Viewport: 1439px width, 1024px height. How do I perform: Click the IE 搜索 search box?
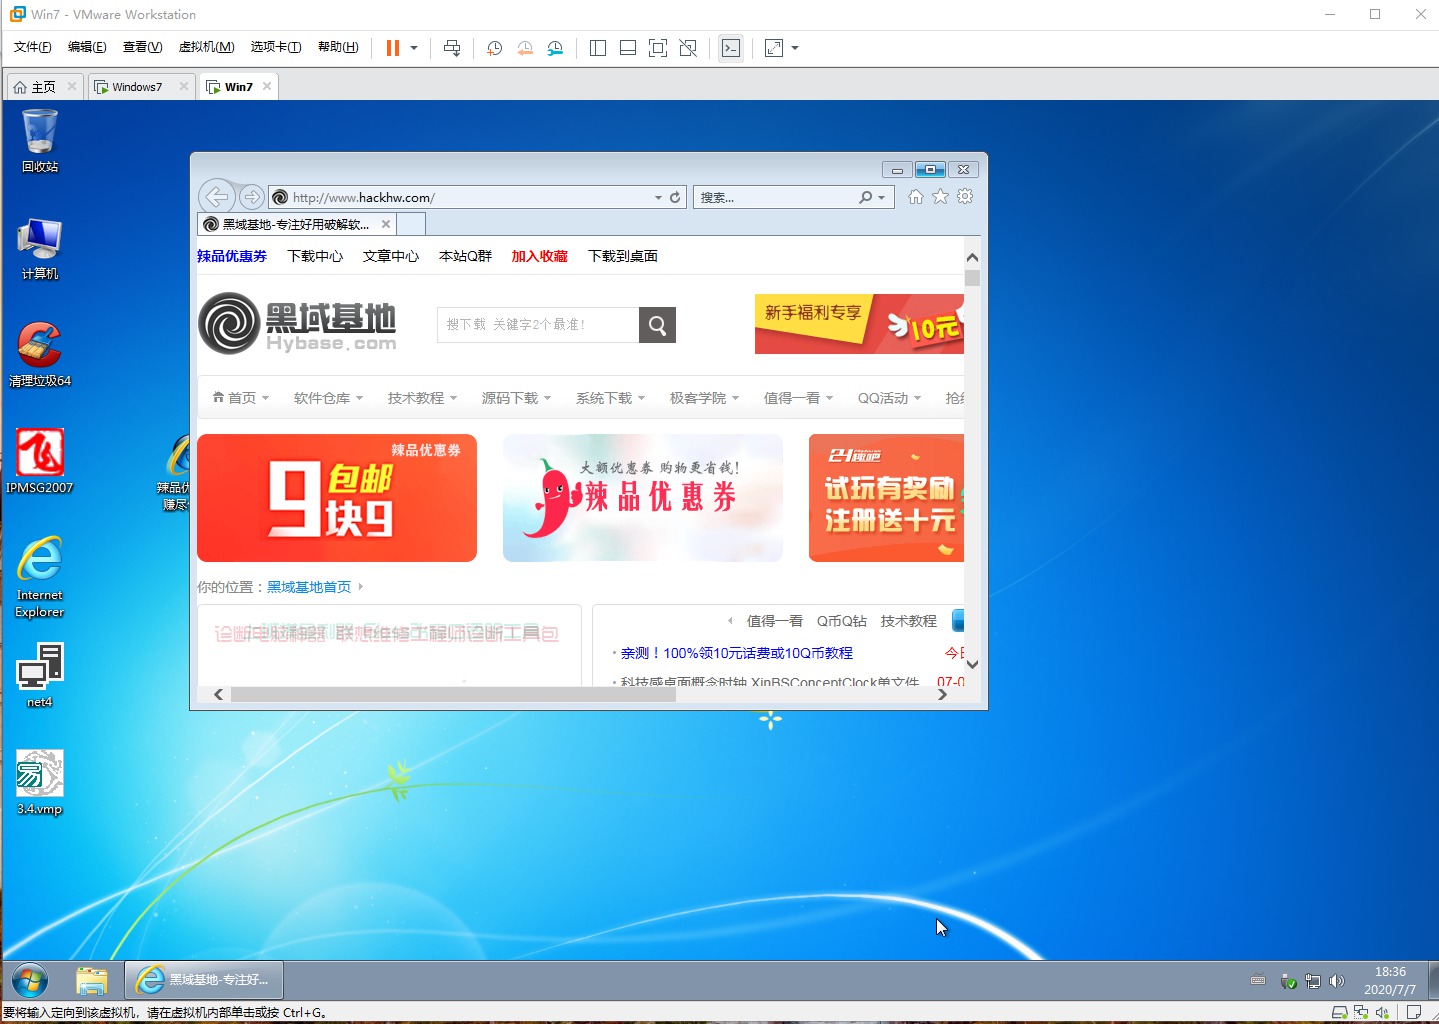(x=774, y=198)
